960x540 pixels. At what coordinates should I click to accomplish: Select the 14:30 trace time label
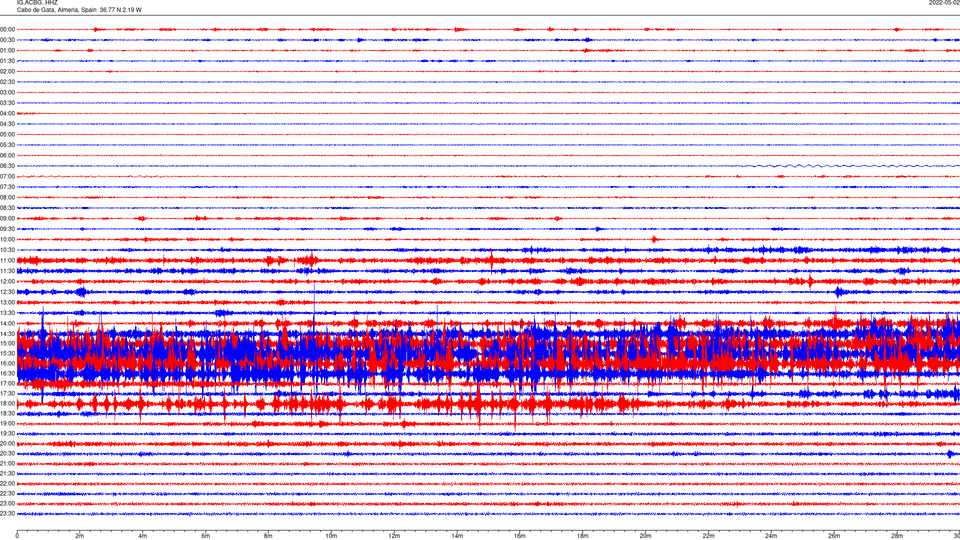(7, 334)
